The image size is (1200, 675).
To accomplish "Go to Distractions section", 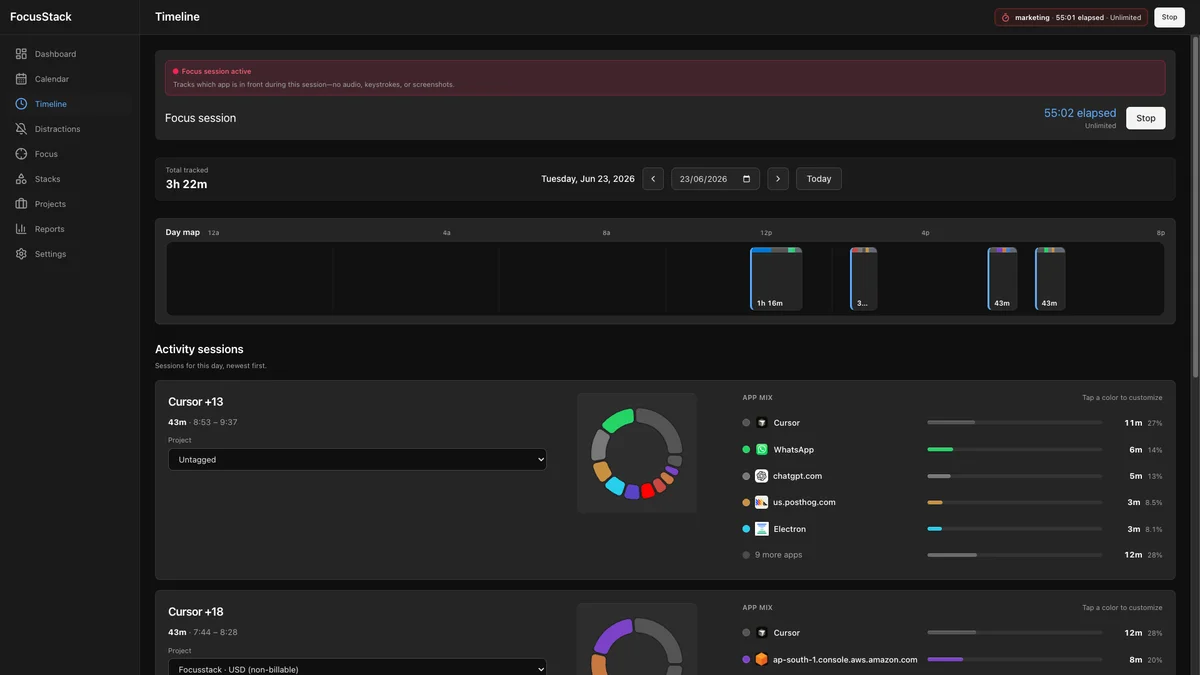I will click(69, 129).
